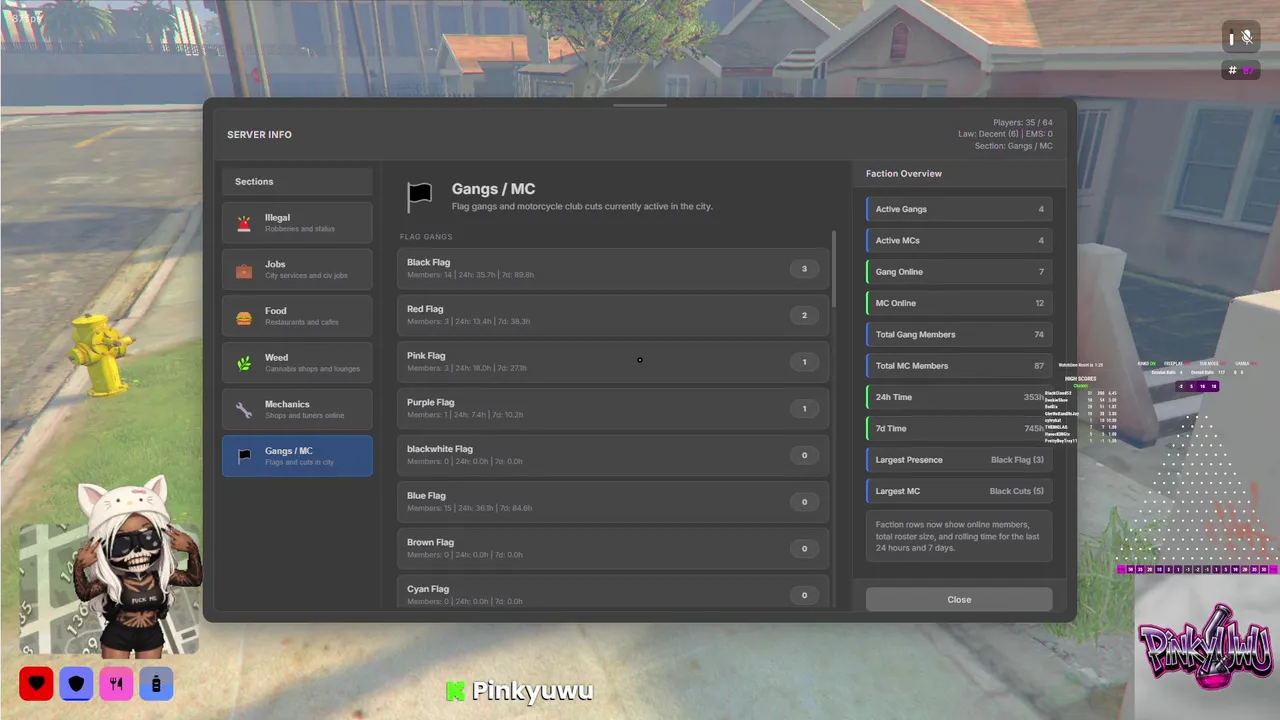Click the Sections sidebar heading

pyautogui.click(x=254, y=181)
